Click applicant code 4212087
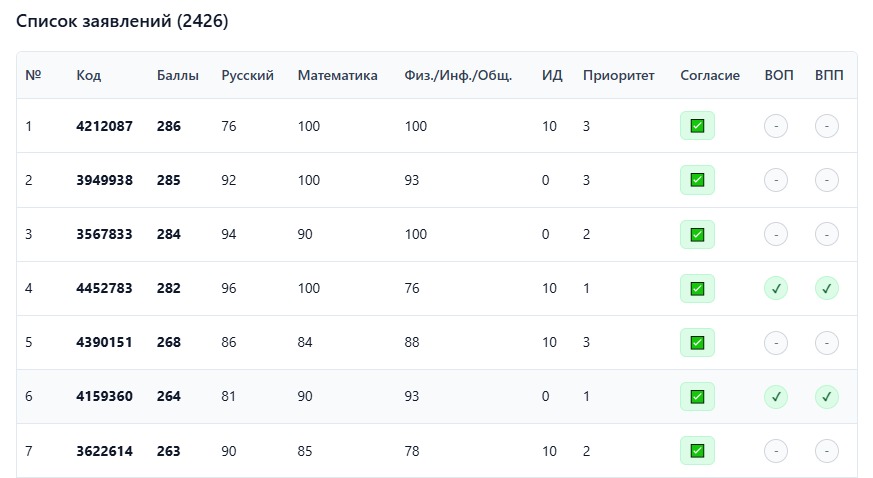 [104, 126]
